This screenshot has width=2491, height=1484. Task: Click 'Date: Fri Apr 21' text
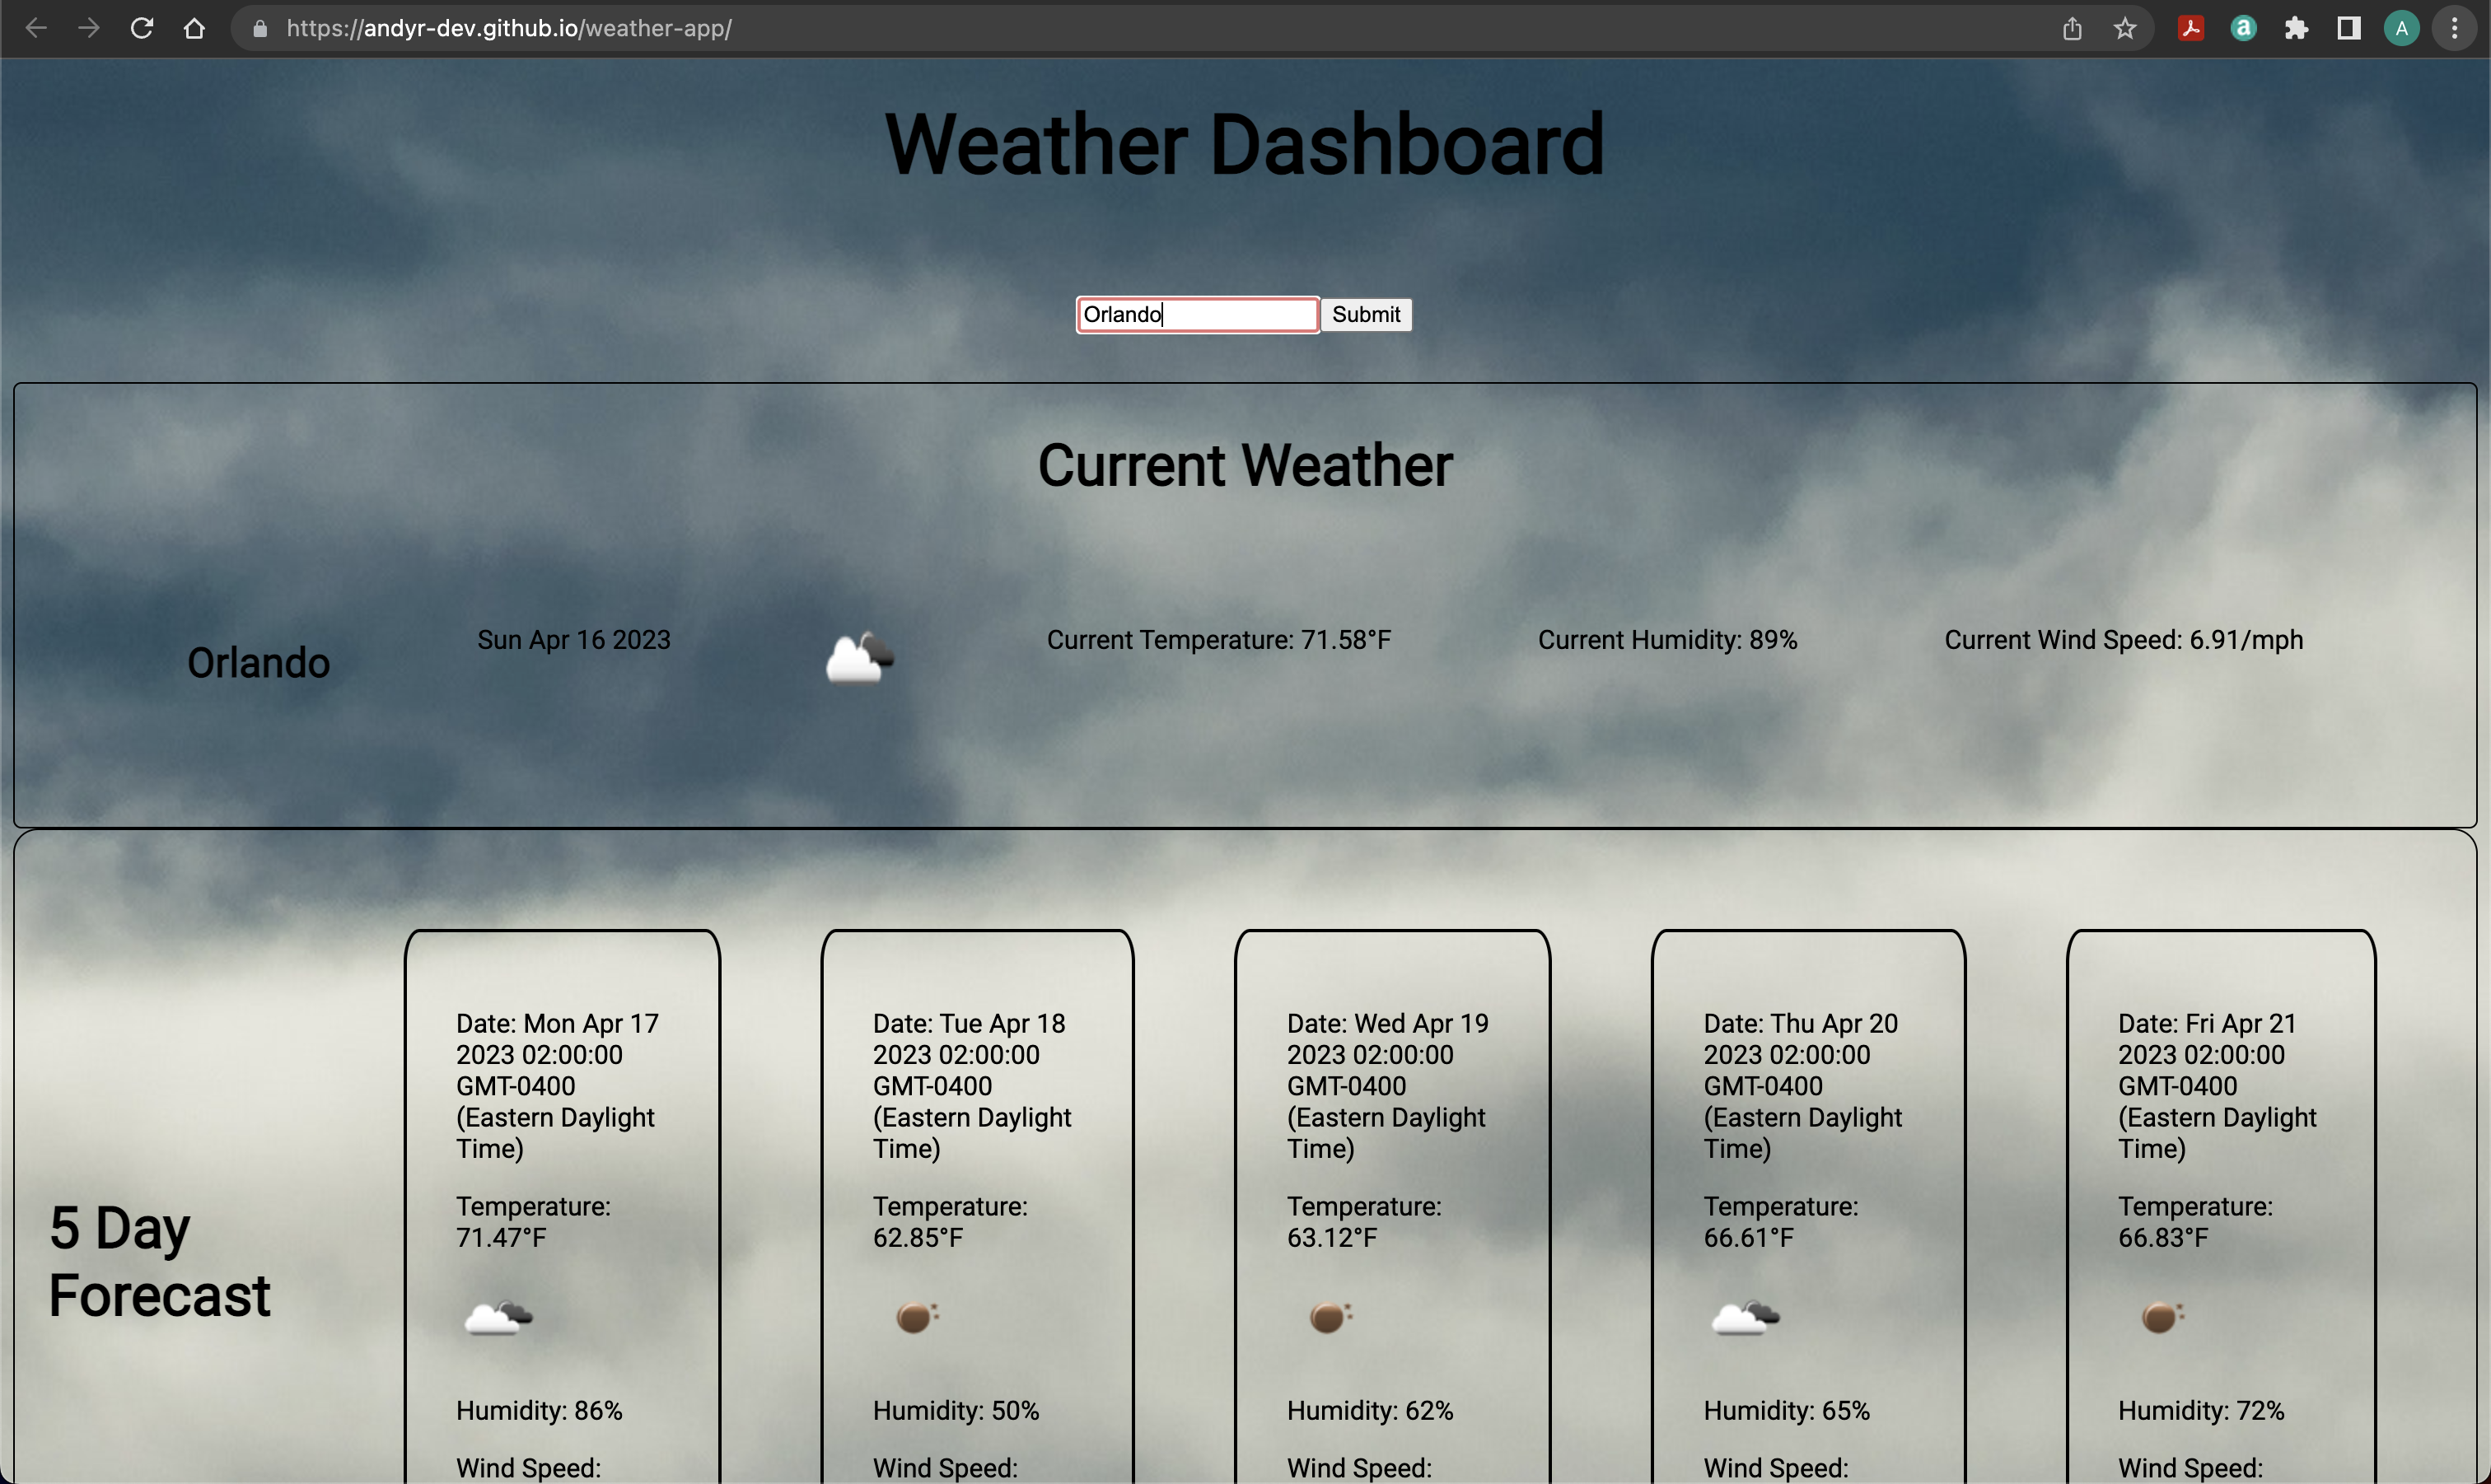pos(2206,1024)
